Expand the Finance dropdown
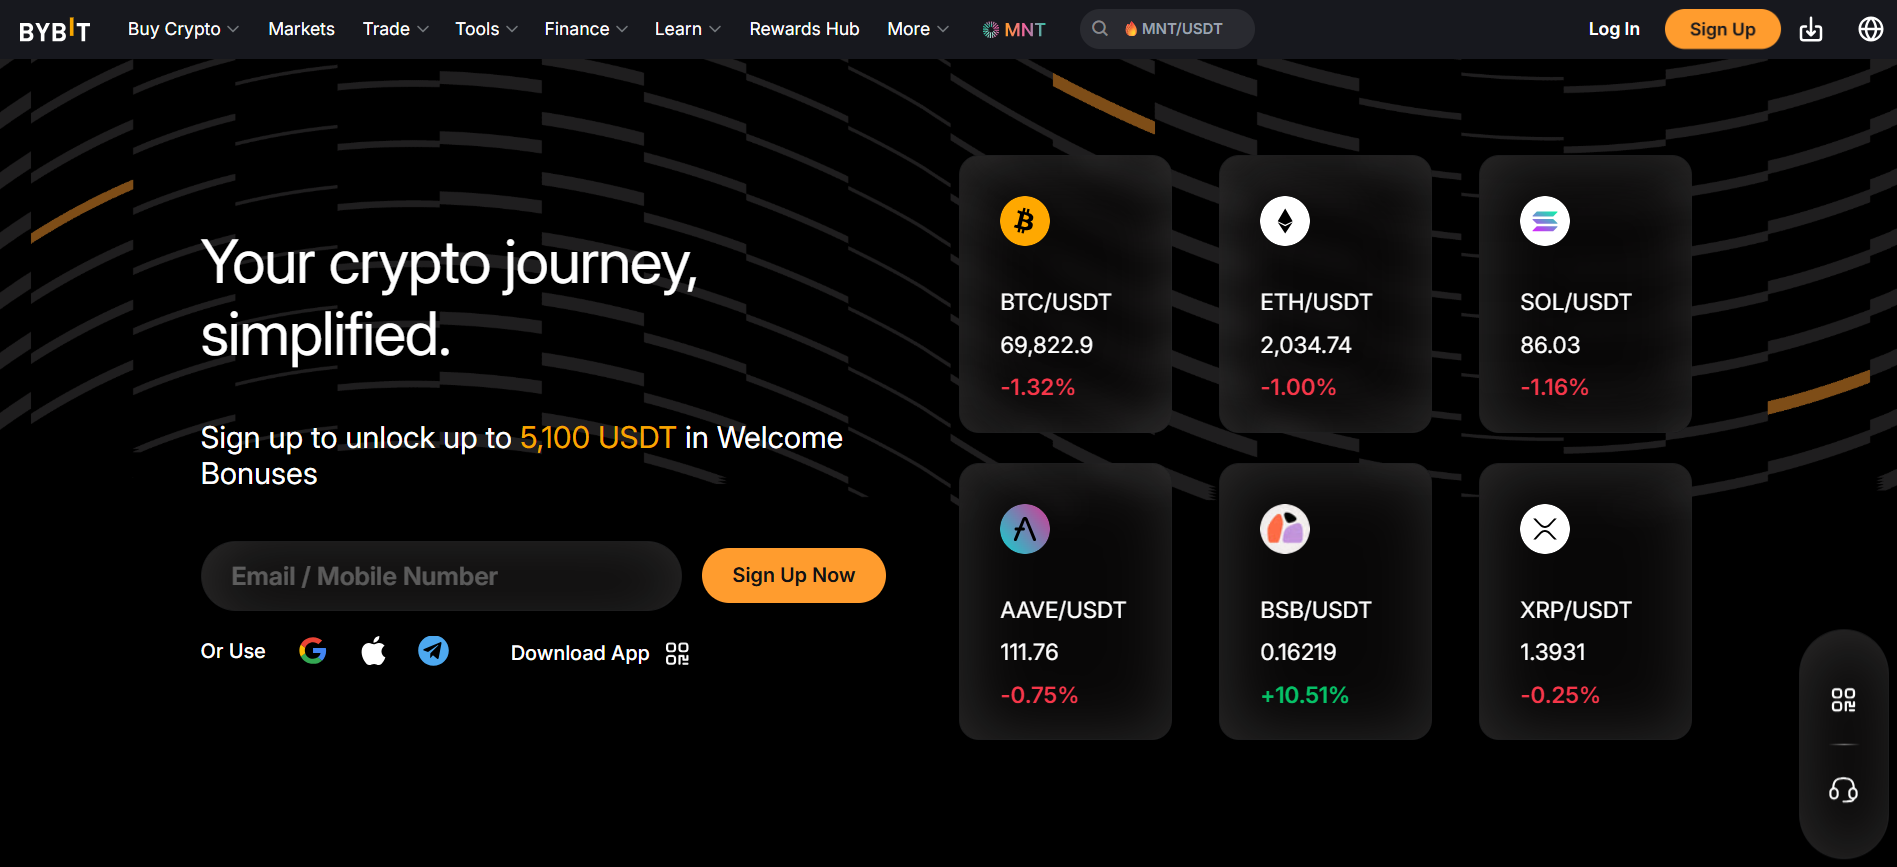The height and width of the screenshot is (867, 1897). pos(586,29)
